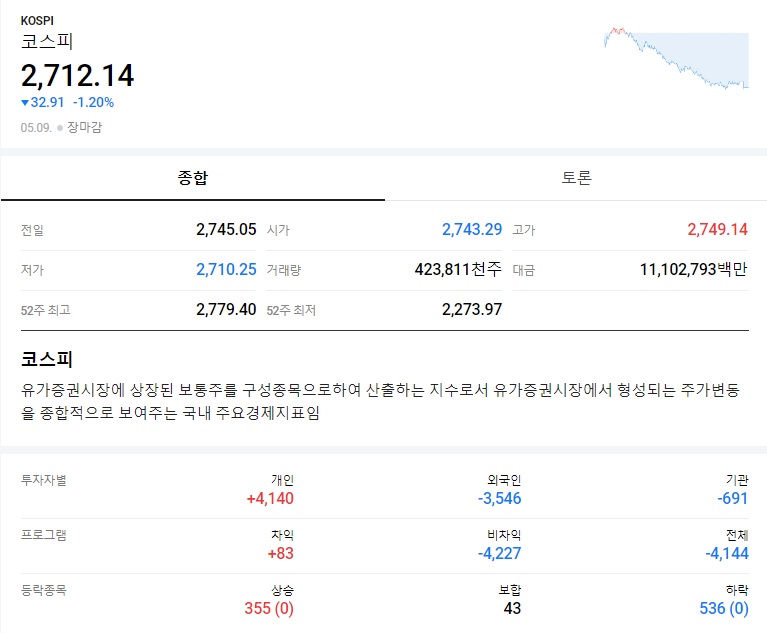The width and height of the screenshot is (767, 633).
Task: Open the KOSPI intraday mini chart
Action: coord(677,59)
